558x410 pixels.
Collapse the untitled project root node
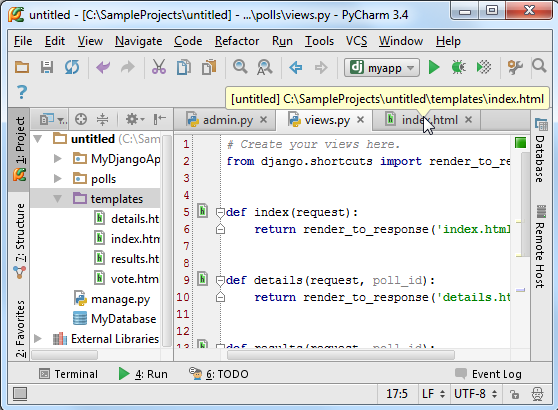point(38,139)
